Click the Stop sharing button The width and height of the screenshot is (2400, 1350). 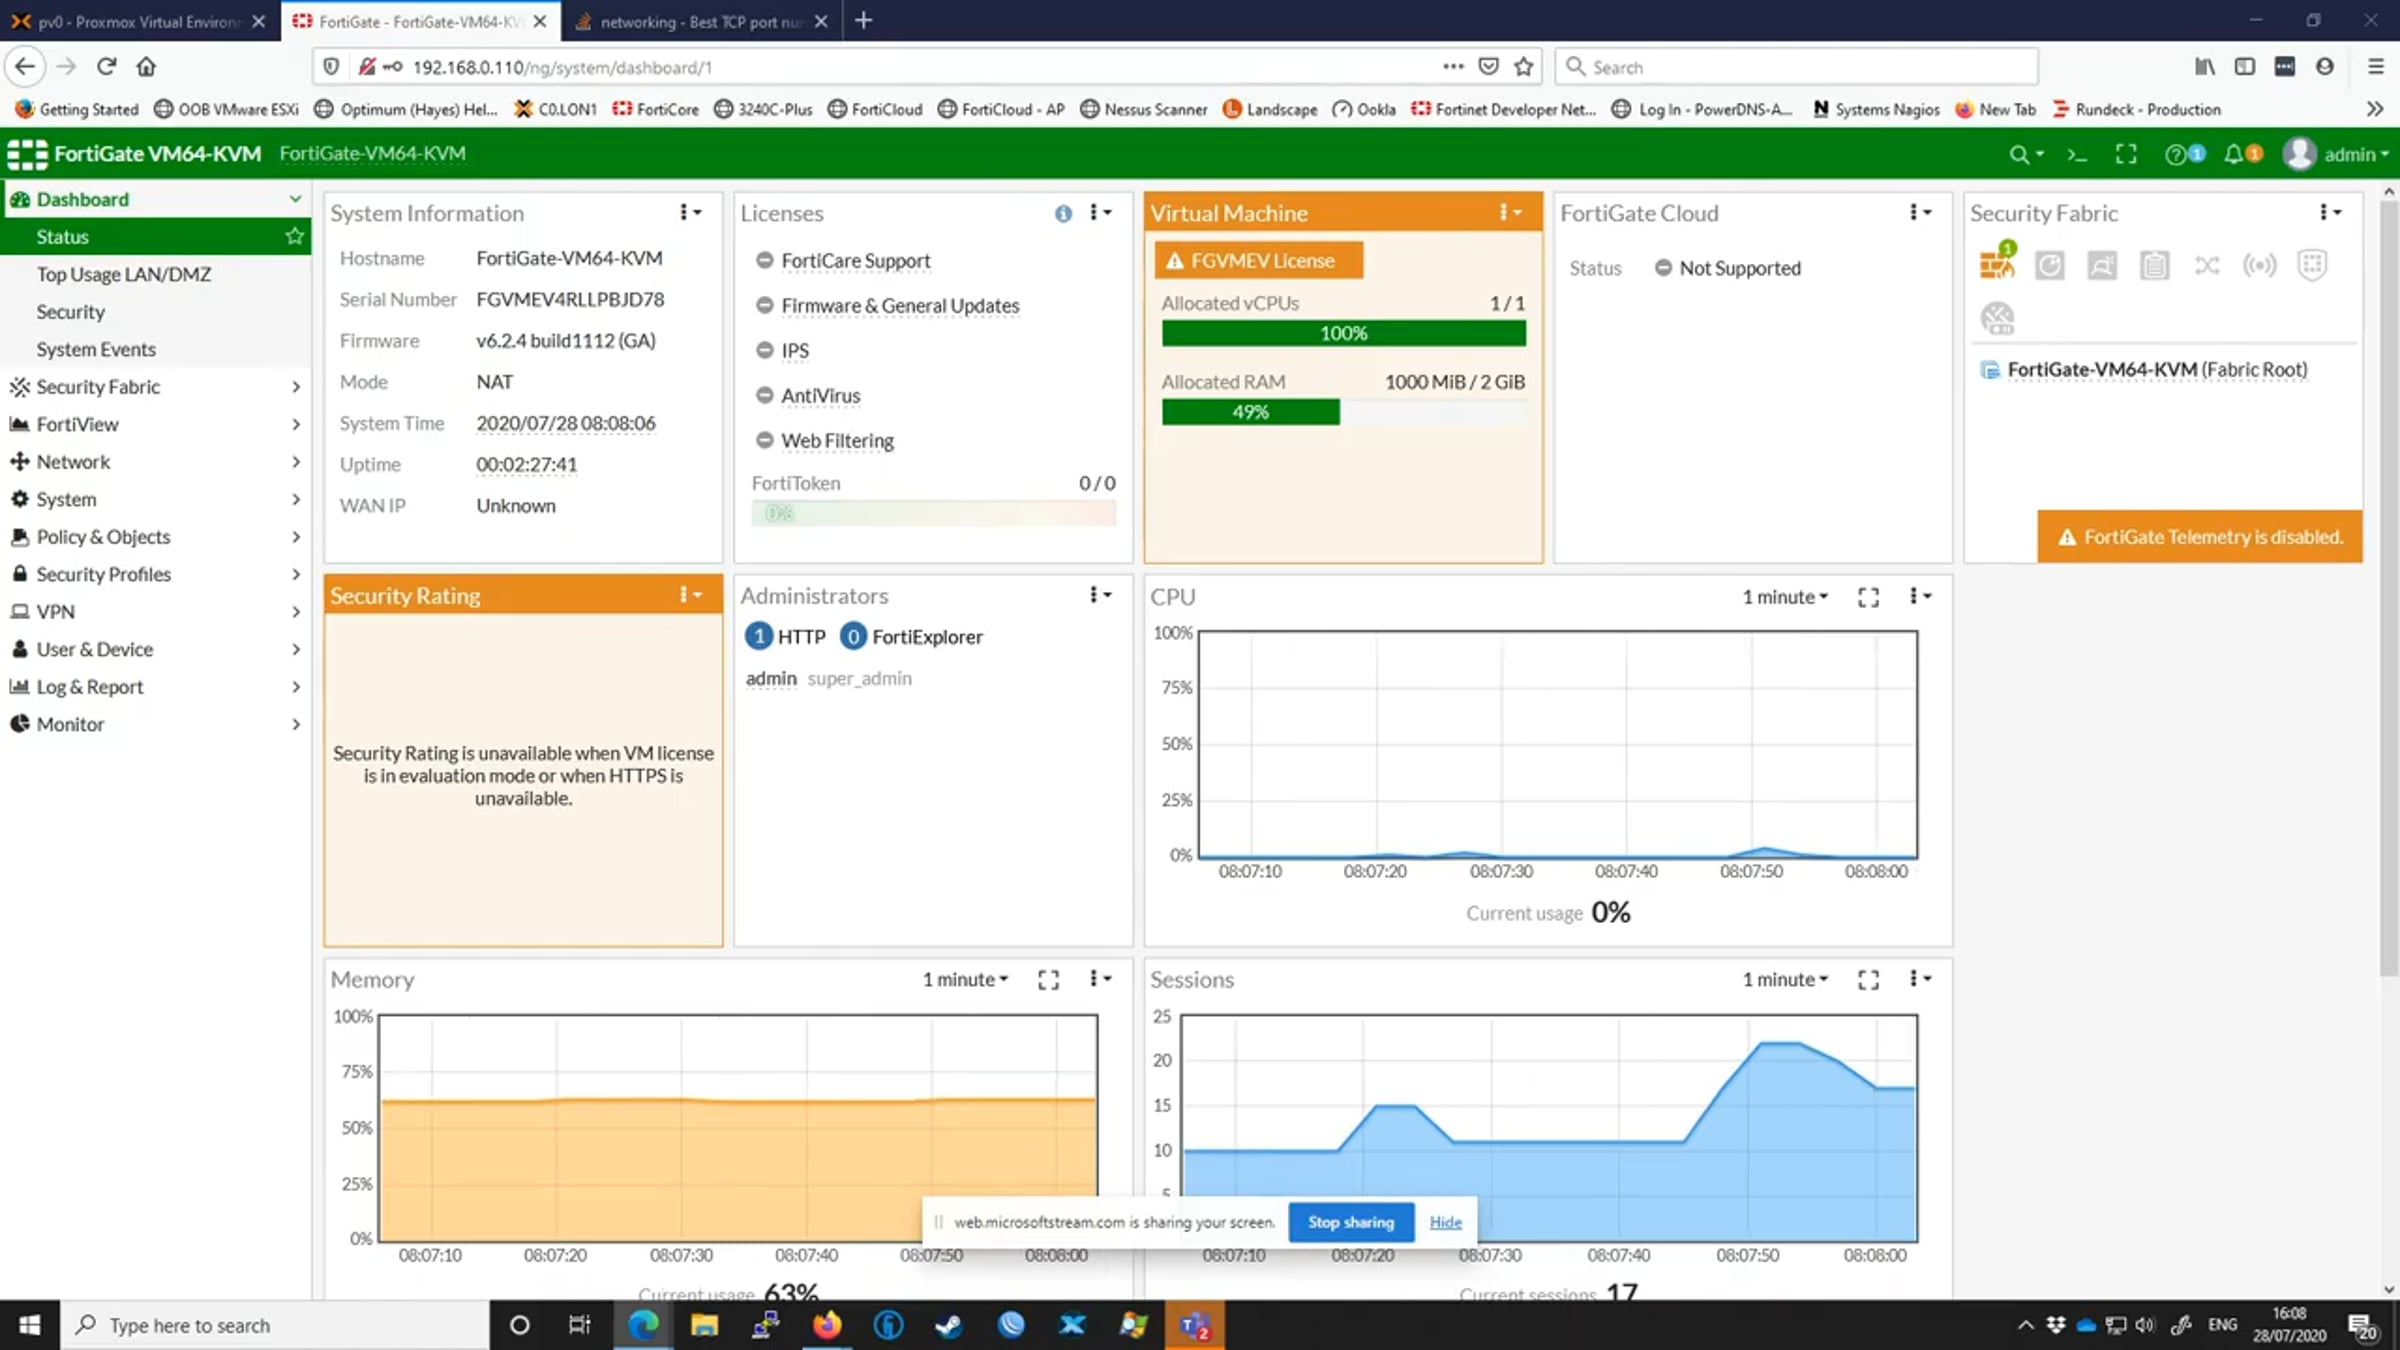tap(1351, 1222)
